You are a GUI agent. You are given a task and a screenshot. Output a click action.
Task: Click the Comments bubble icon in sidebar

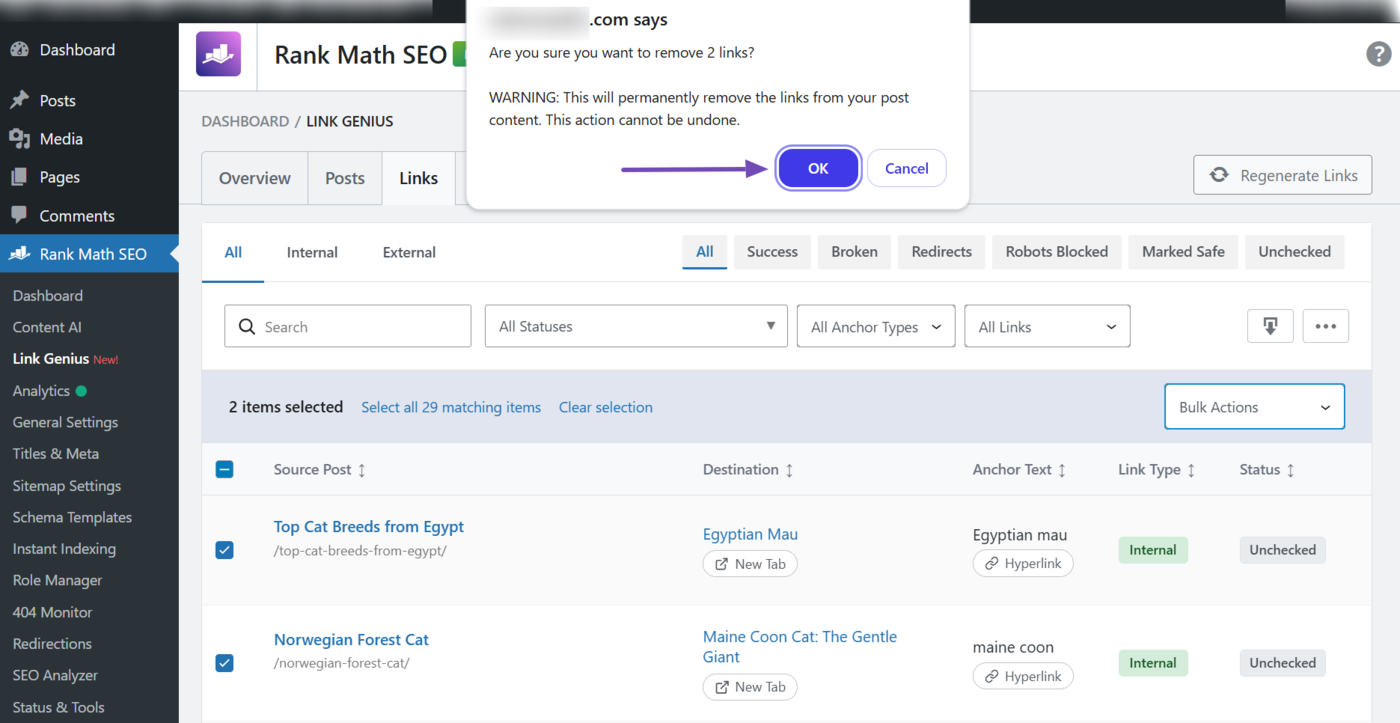(x=19, y=216)
